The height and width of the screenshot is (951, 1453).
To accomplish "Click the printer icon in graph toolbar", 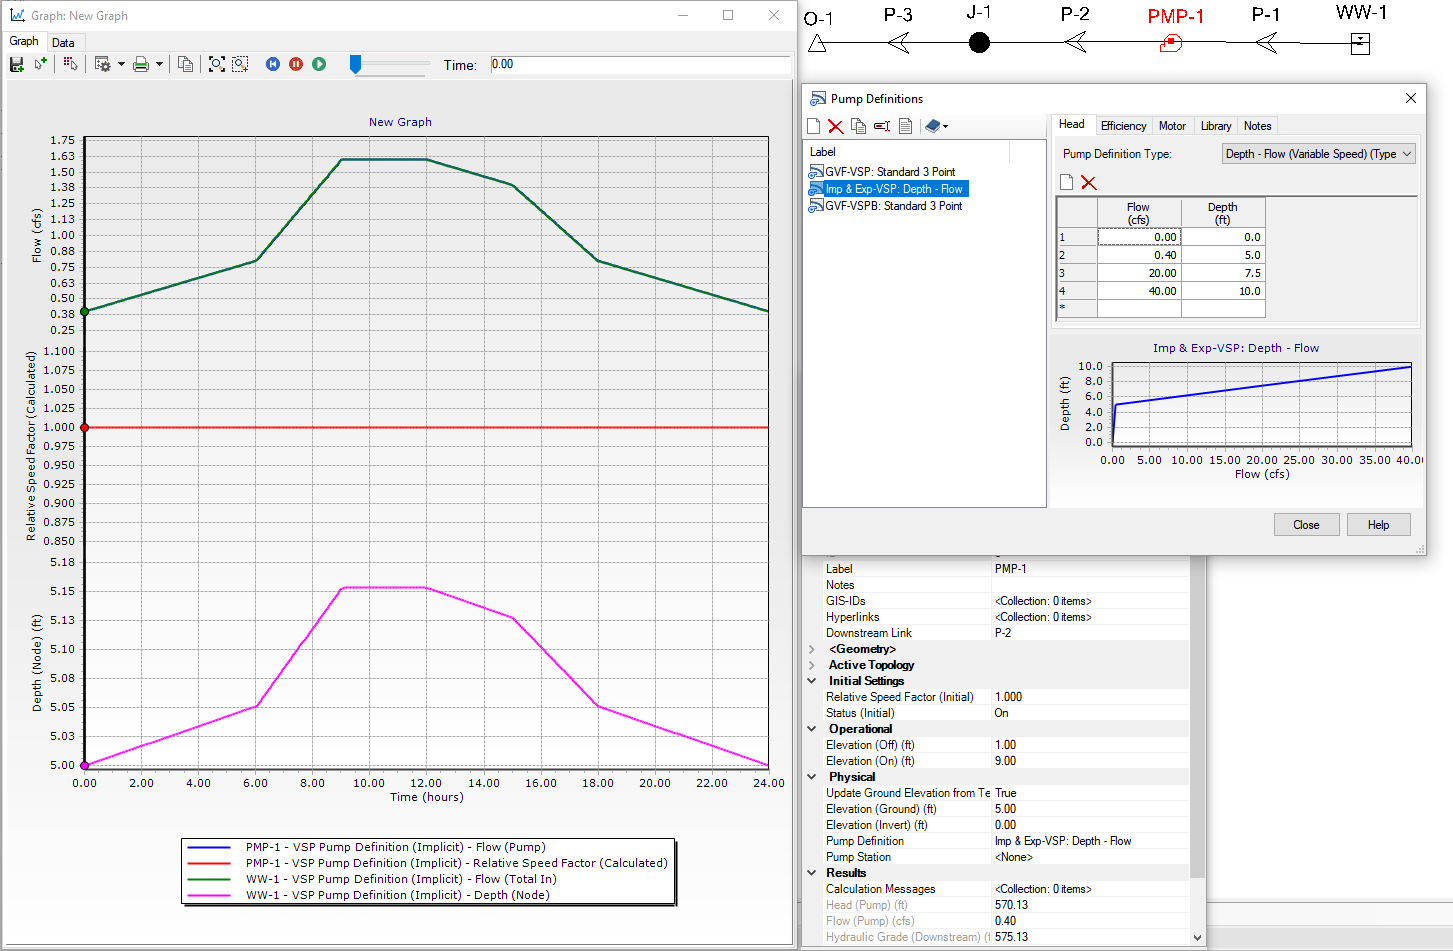I will [x=141, y=64].
